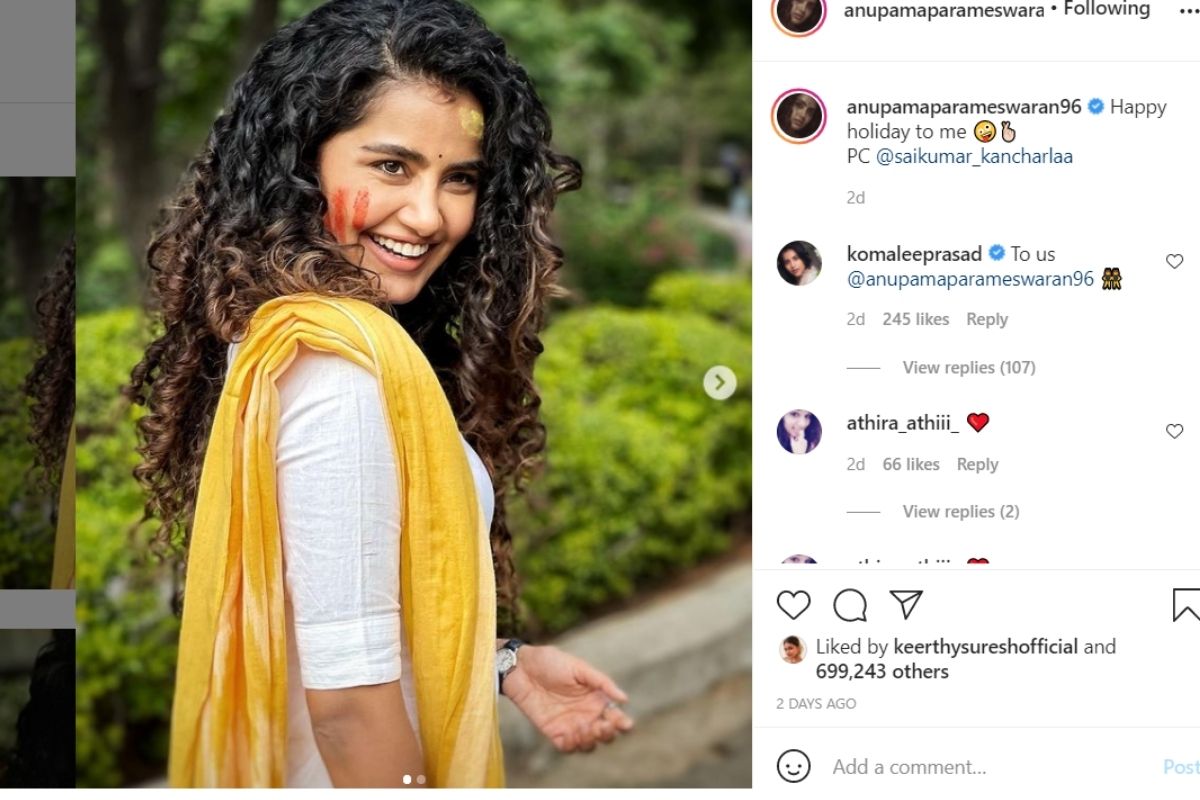
Task: Reply to komaleeprasad's comment
Action: (x=987, y=319)
